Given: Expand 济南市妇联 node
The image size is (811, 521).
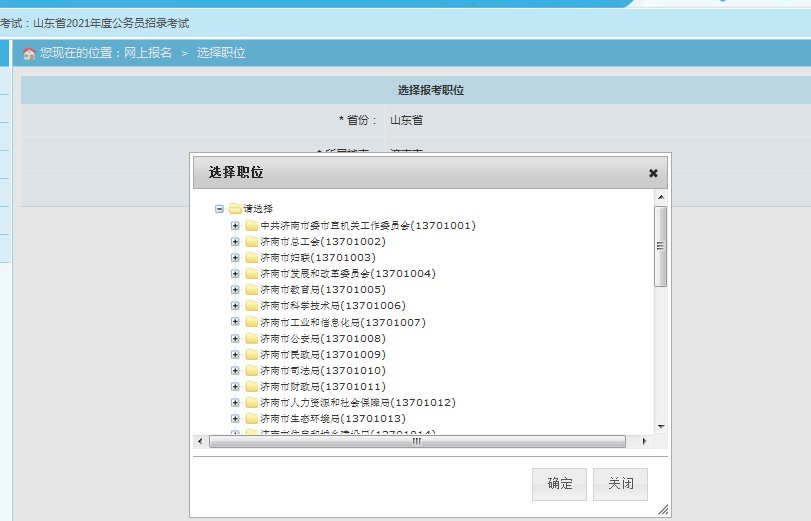Looking at the screenshot, I should [x=235, y=258].
